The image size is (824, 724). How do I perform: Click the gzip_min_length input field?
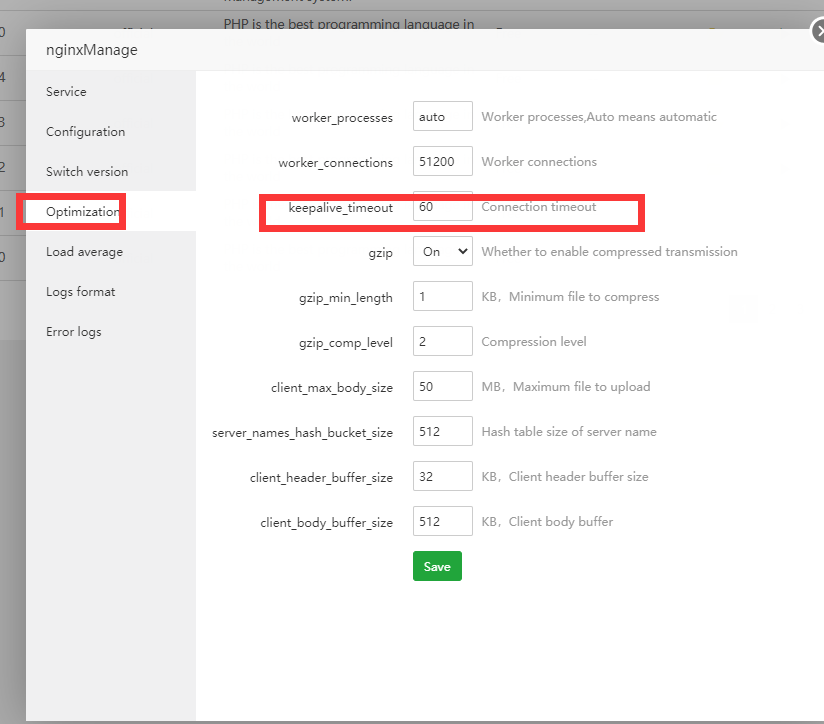coord(442,297)
